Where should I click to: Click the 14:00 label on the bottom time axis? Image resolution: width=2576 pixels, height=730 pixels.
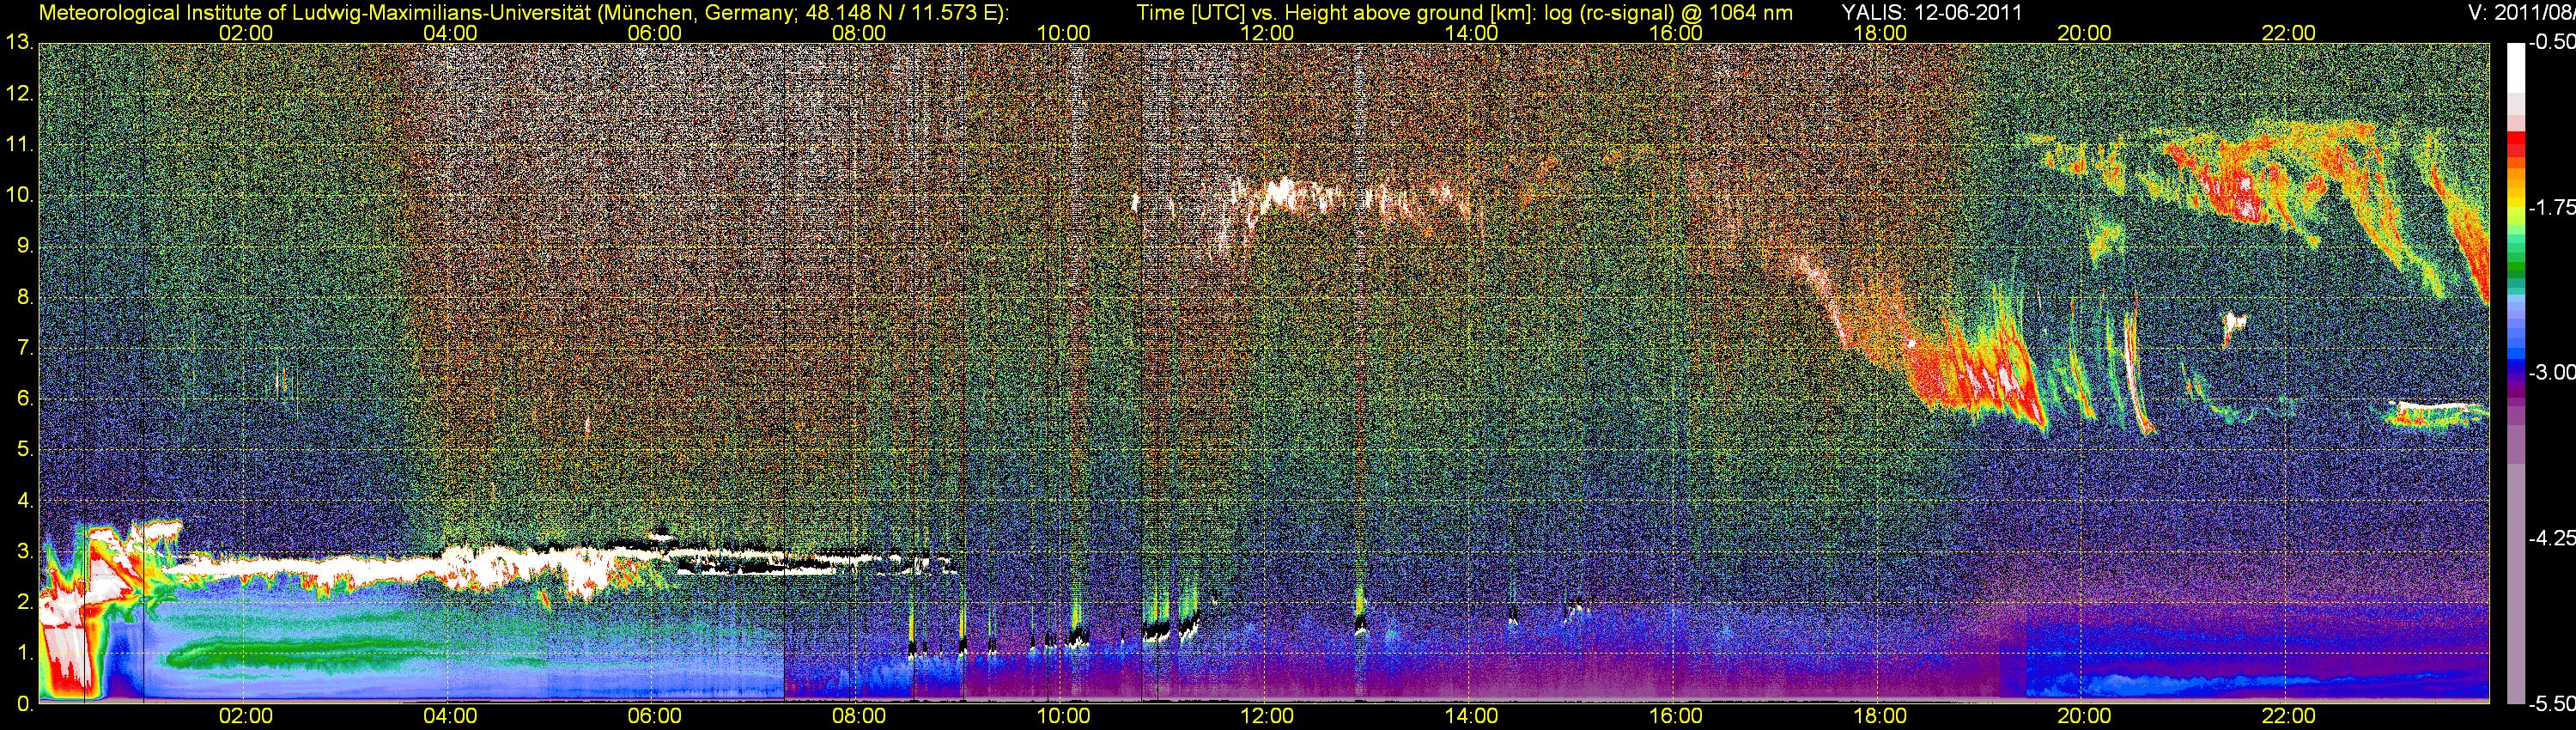click(x=1471, y=716)
